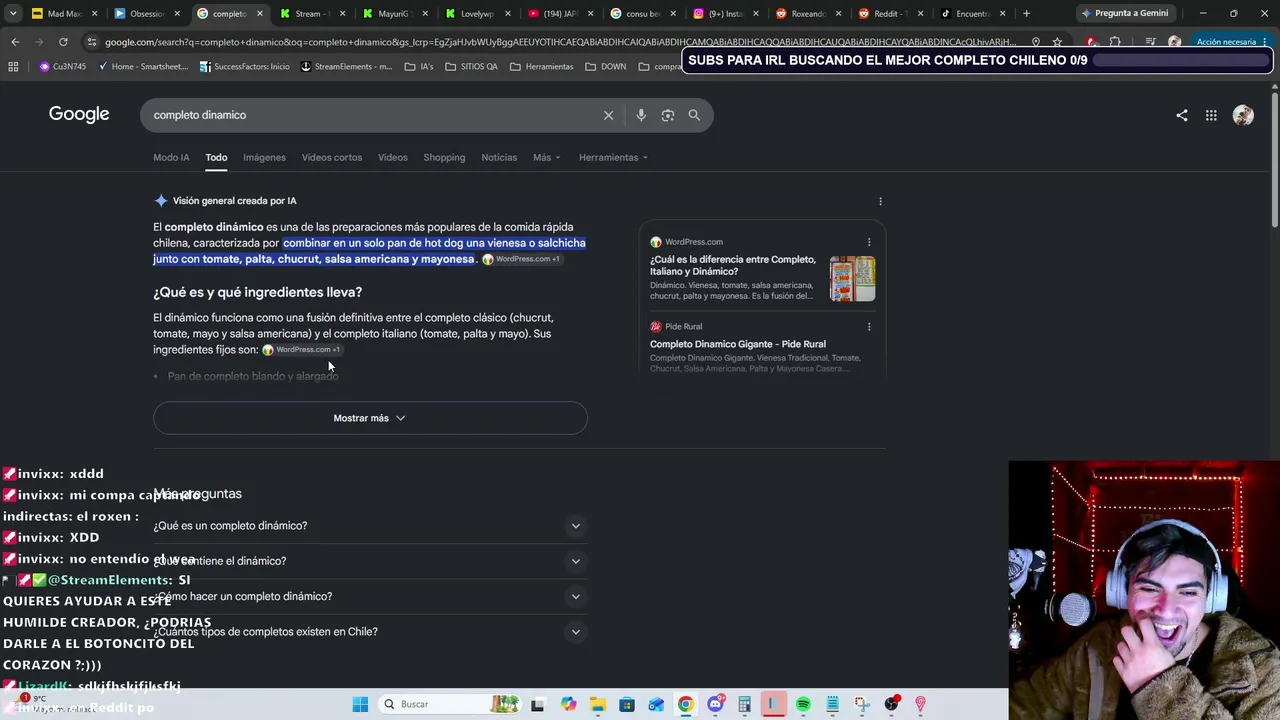The width and height of the screenshot is (1280, 720).
Task: Select the Noticias search tab
Action: (x=499, y=157)
